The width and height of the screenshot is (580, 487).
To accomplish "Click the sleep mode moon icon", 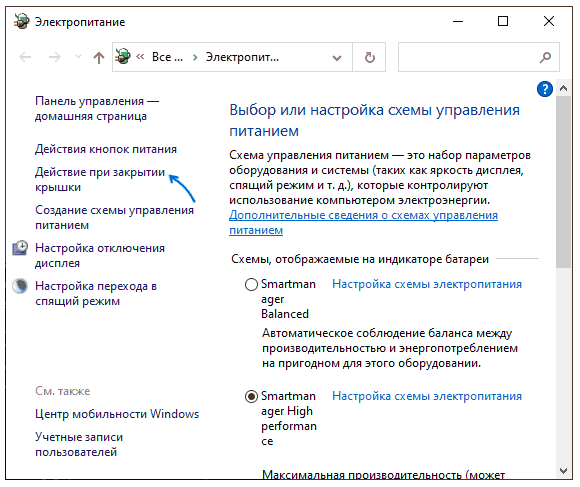I will (20, 286).
